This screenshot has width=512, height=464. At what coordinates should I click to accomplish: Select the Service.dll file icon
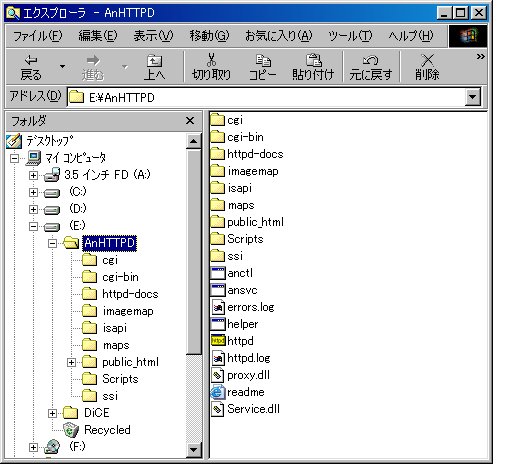218,409
